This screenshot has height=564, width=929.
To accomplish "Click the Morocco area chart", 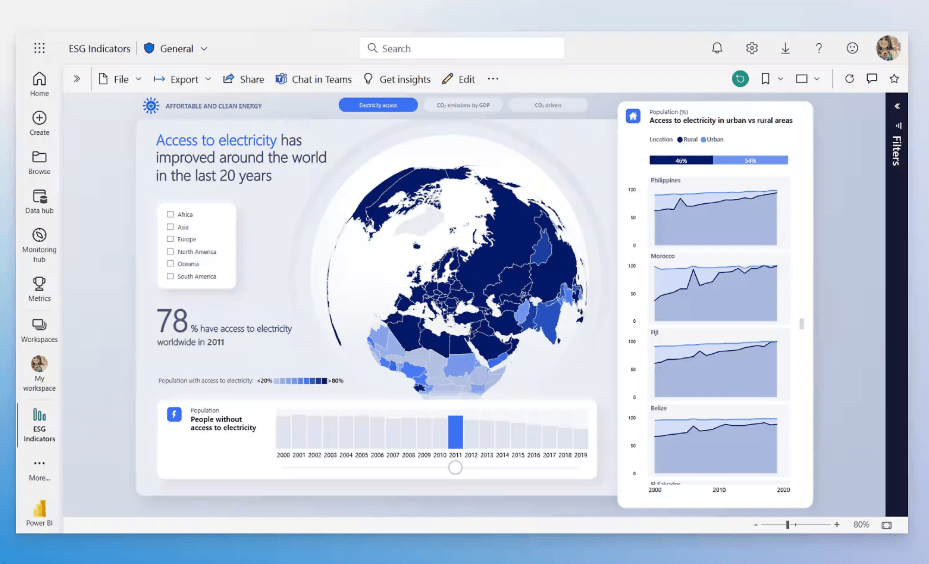I will point(715,293).
